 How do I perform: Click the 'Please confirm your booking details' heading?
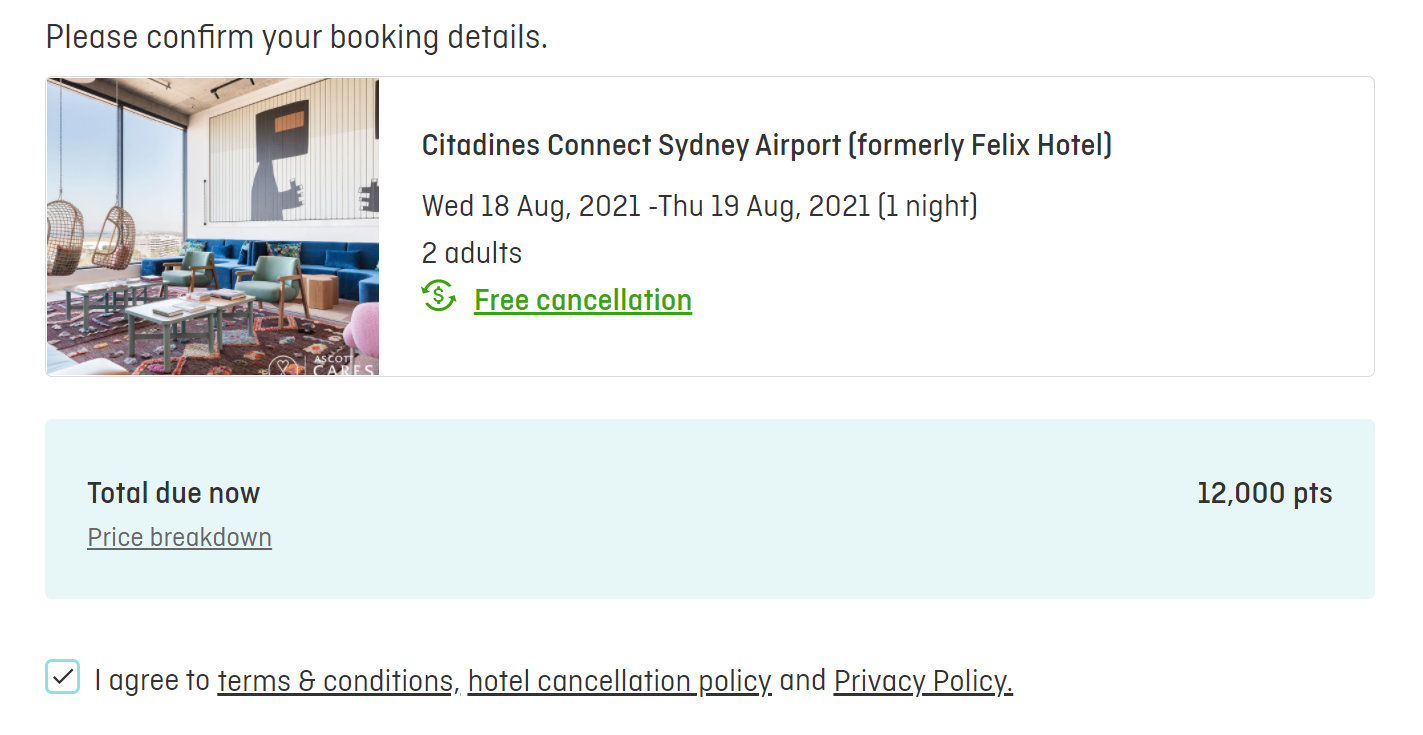297,37
